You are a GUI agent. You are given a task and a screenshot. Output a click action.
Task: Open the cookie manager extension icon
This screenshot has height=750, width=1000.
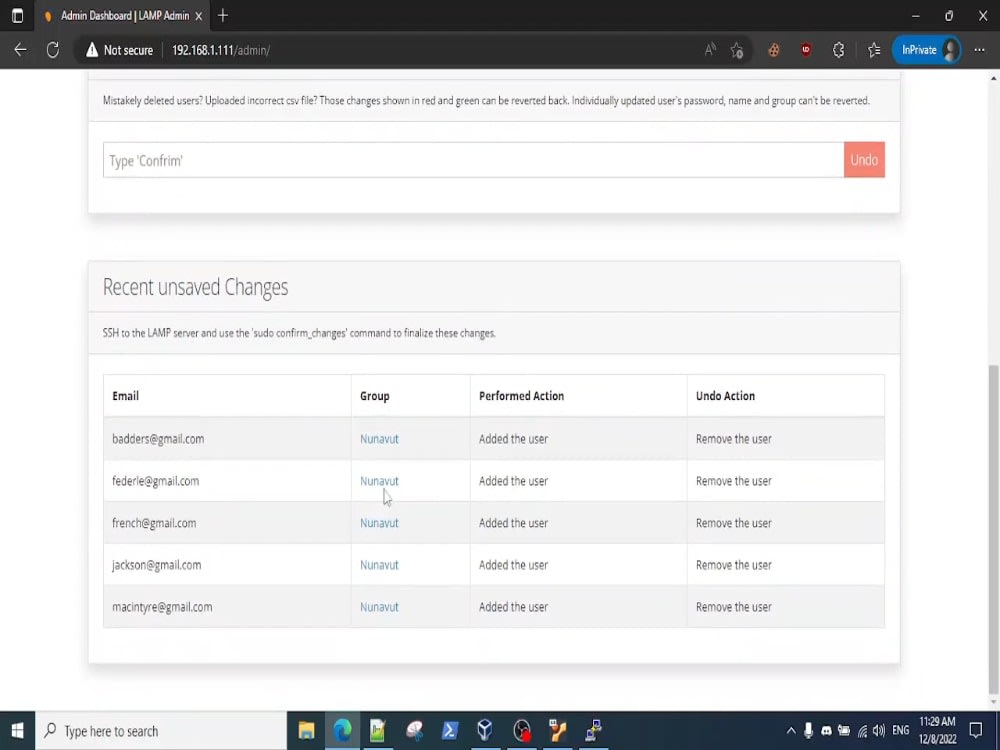click(773, 49)
